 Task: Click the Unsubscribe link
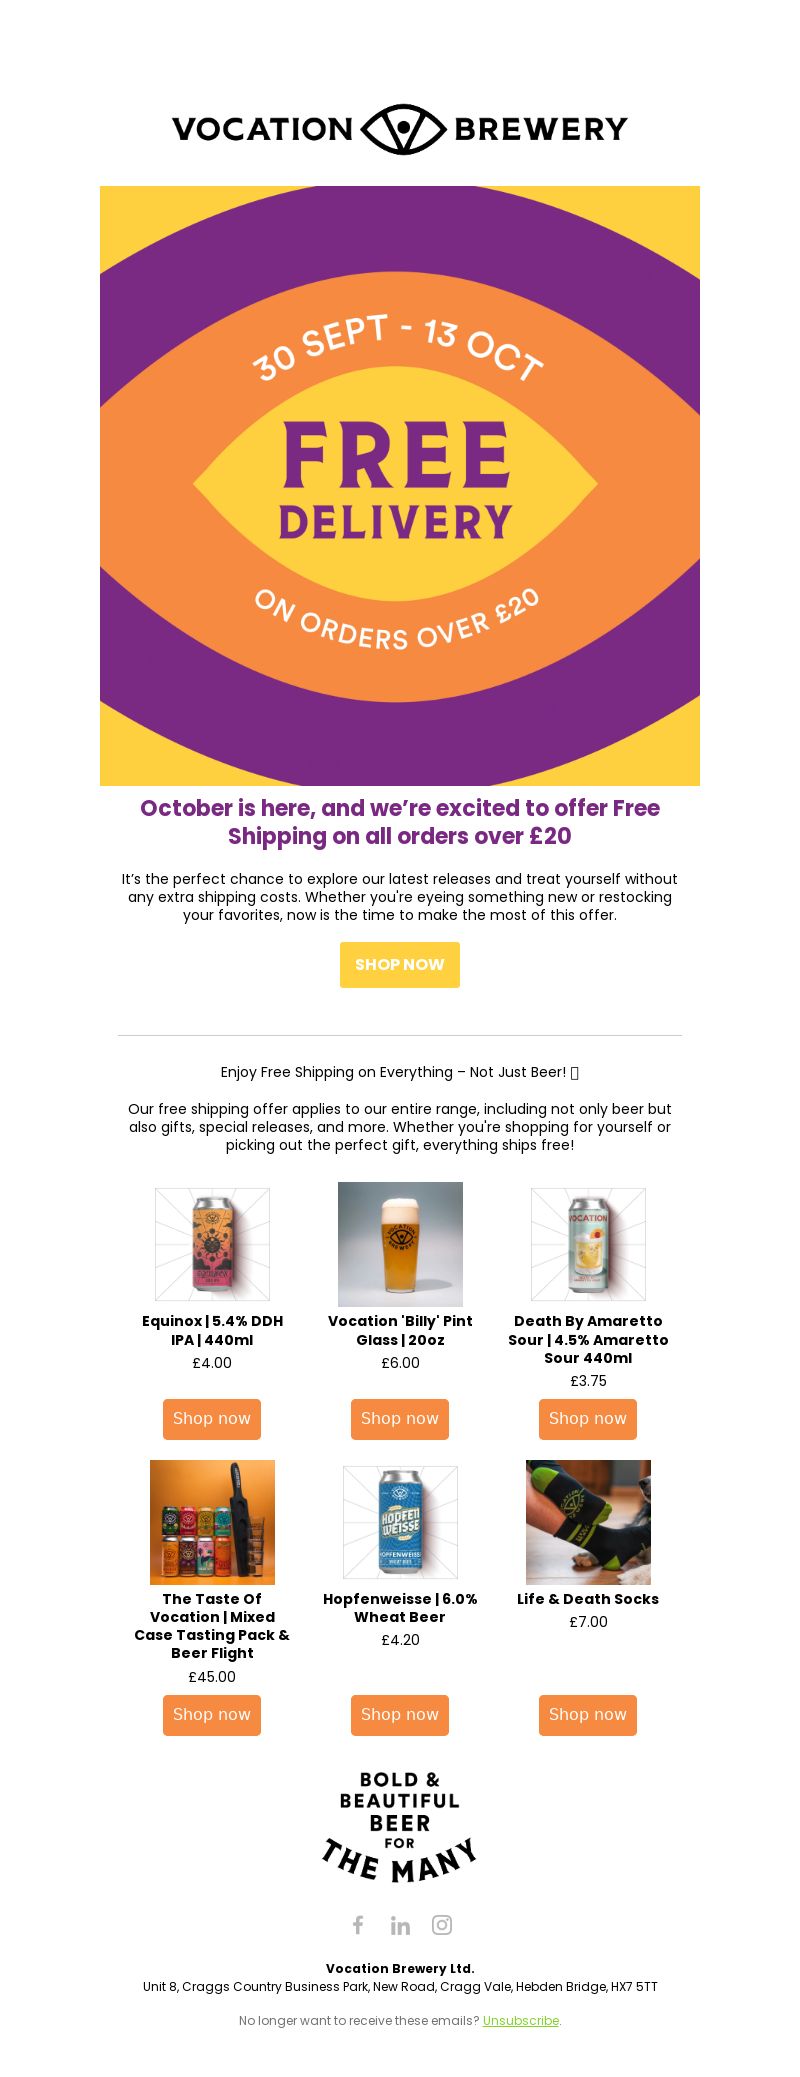pyautogui.click(x=521, y=2020)
